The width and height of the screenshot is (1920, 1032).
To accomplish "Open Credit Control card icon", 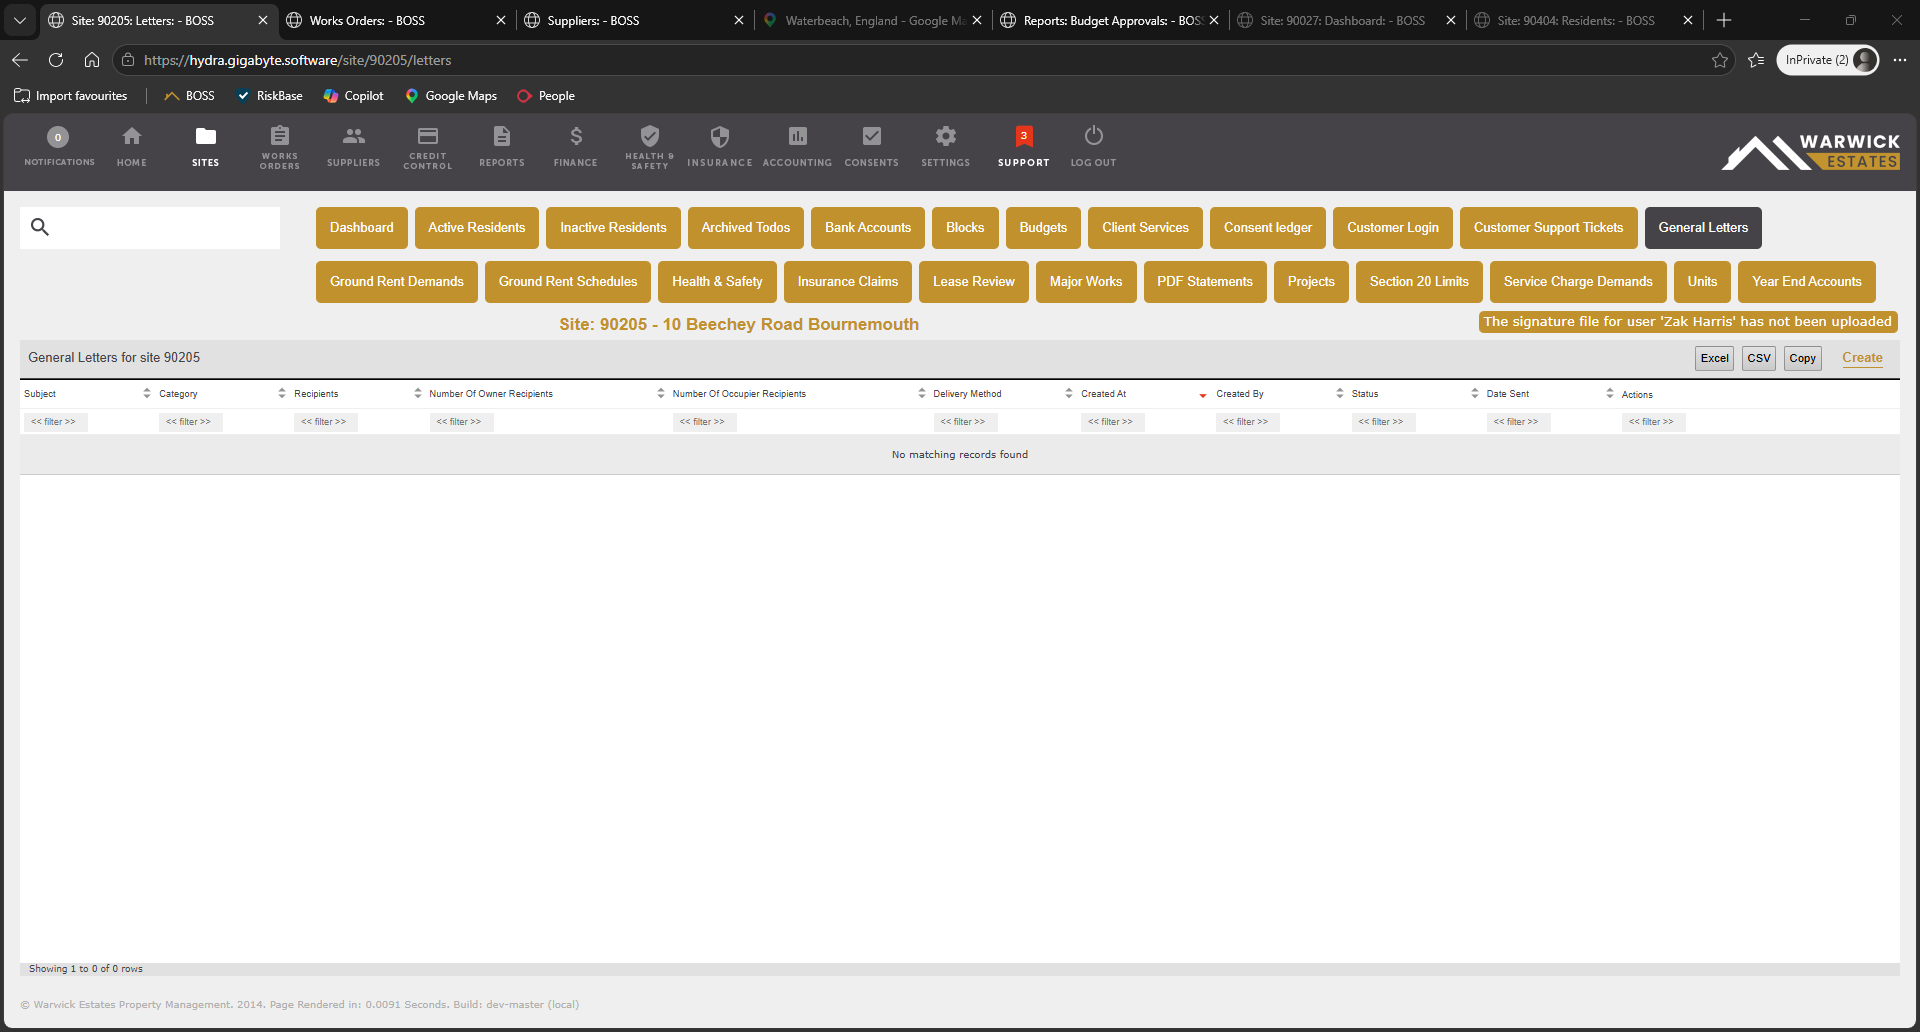I will [428, 135].
